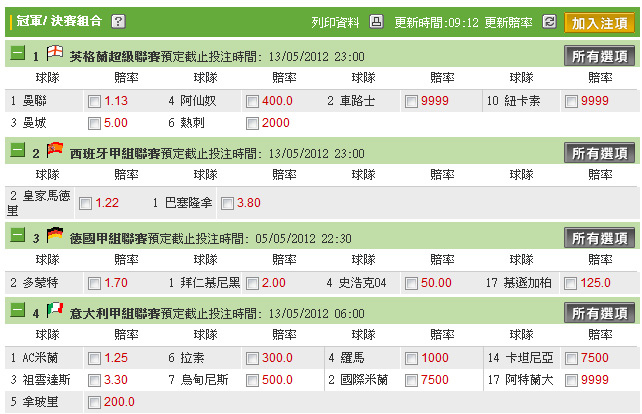Viewport: 642px width, 414px height.
Task: Click the team name 阿仙奴
Action: [198, 101]
